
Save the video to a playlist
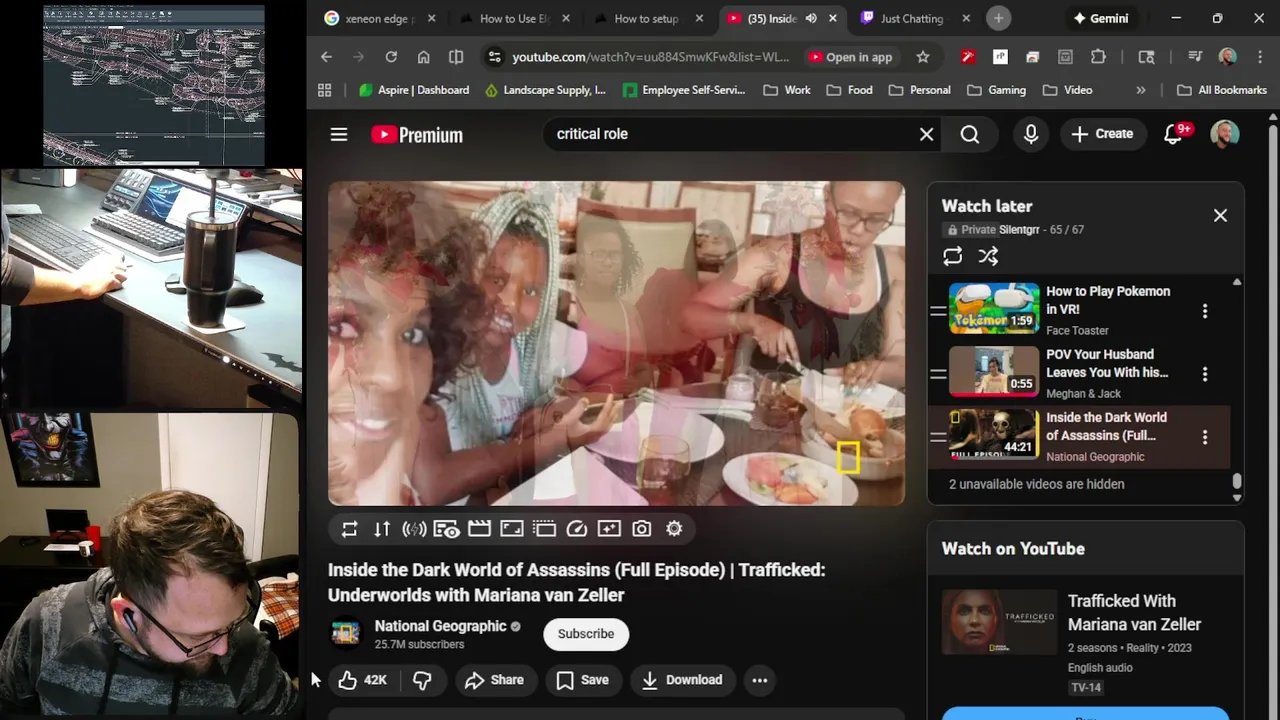click(x=582, y=680)
